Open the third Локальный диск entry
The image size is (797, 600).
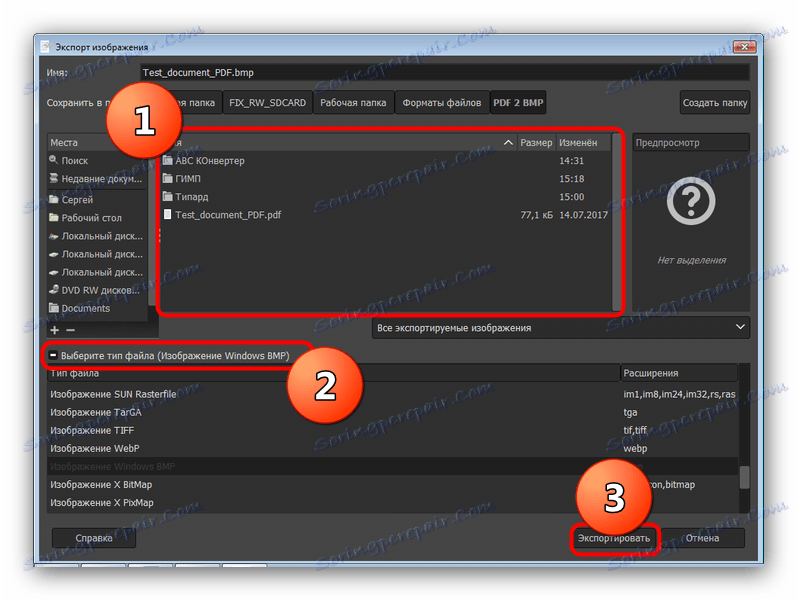[97, 273]
